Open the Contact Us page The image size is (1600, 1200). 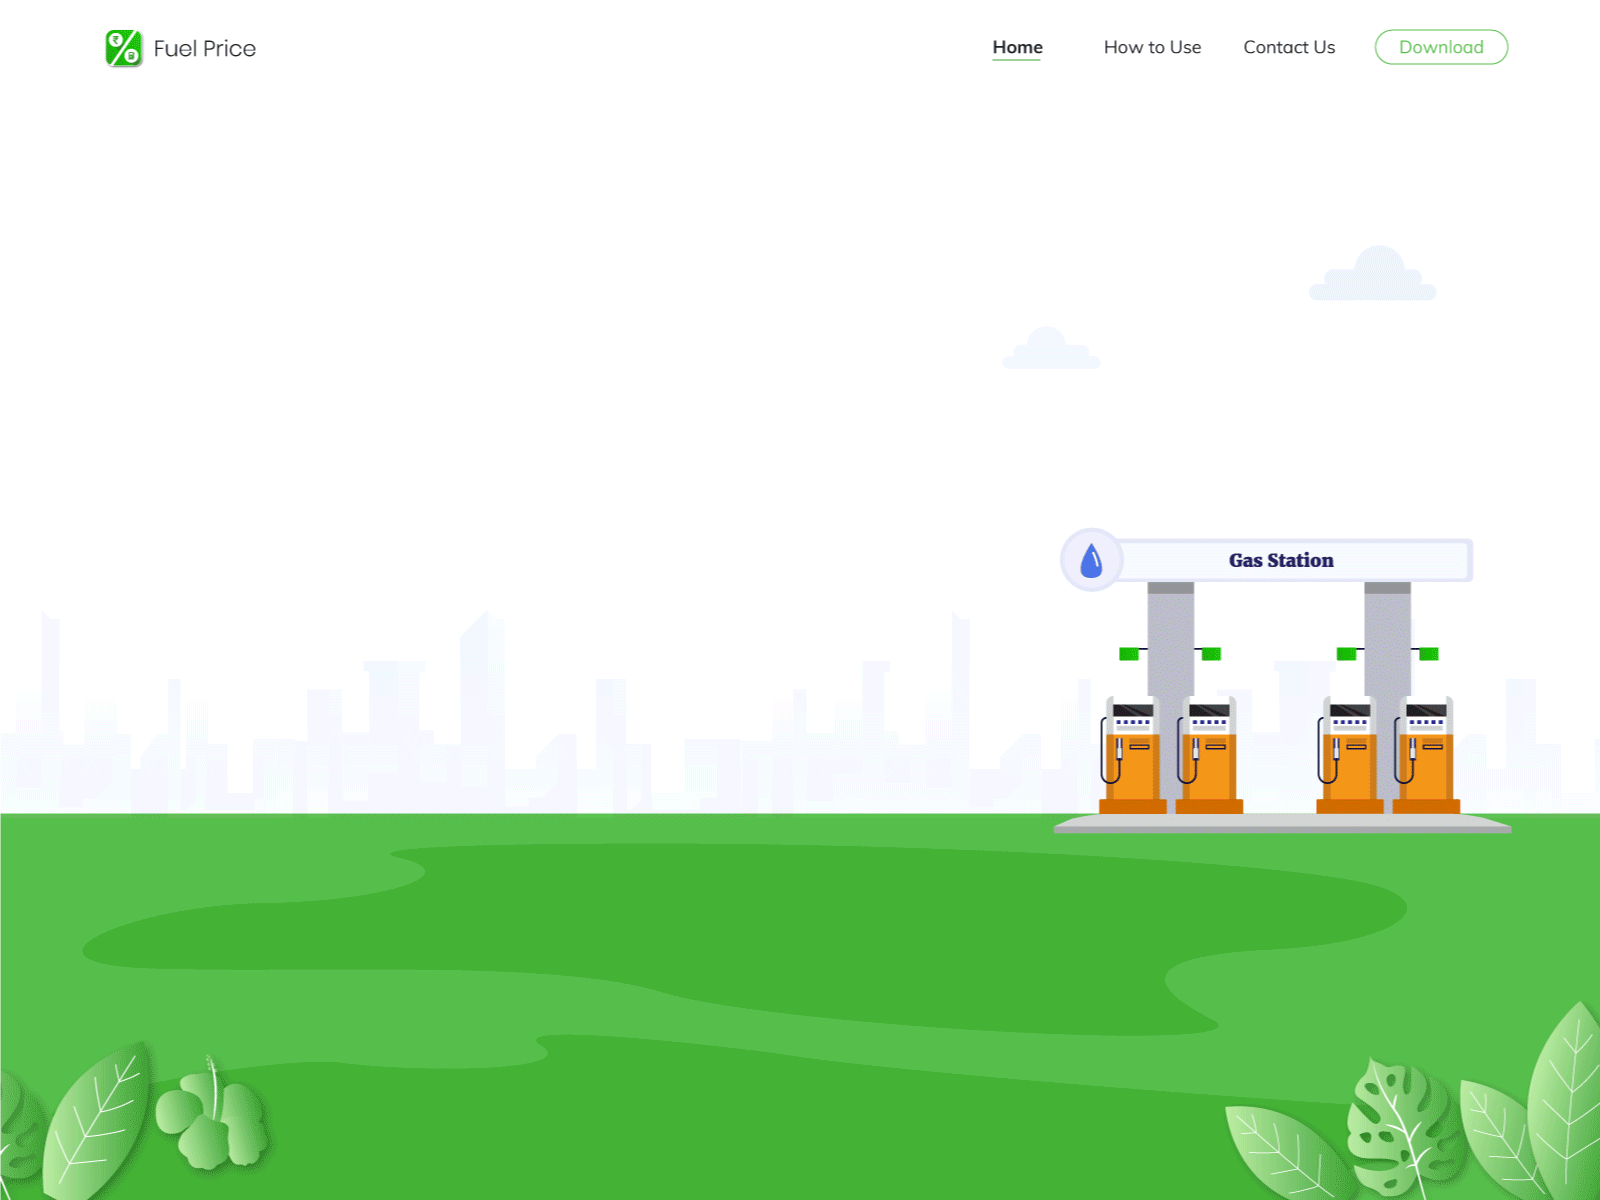pos(1289,47)
